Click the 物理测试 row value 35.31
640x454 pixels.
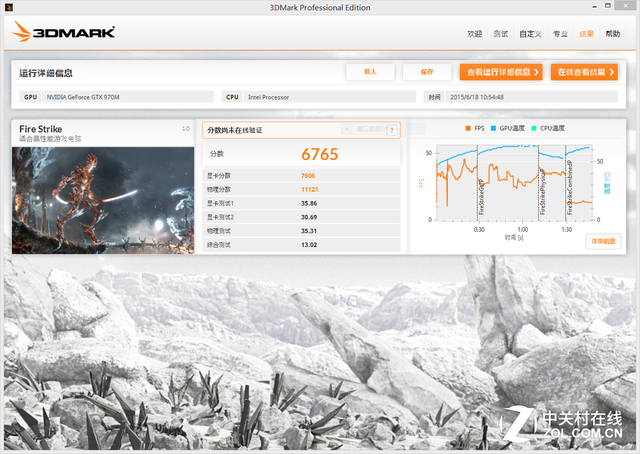pyautogui.click(x=309, y=231)
